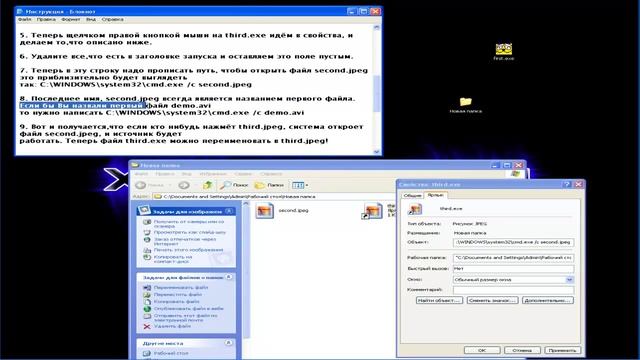Image resolution: width=640 pixels, height=360 pixels.
Task: Open Файл menu in Notepad
Action: pyautogui.click(x=24, y=19)
